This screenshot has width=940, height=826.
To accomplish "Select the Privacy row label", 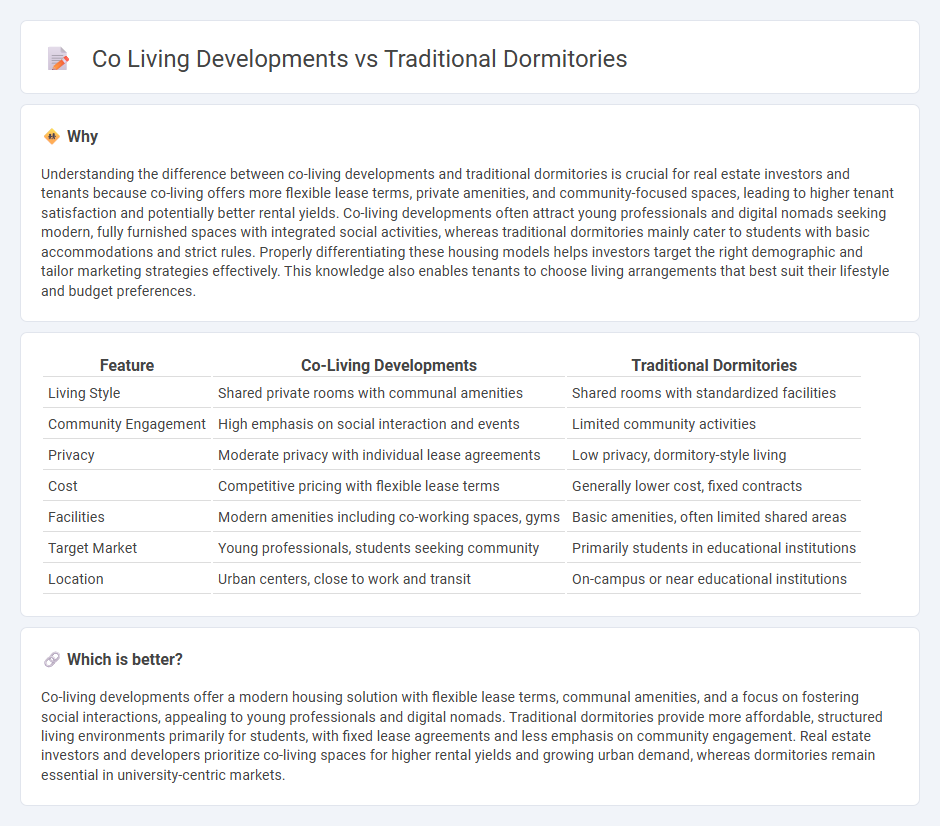I will (x=71, y=456).
